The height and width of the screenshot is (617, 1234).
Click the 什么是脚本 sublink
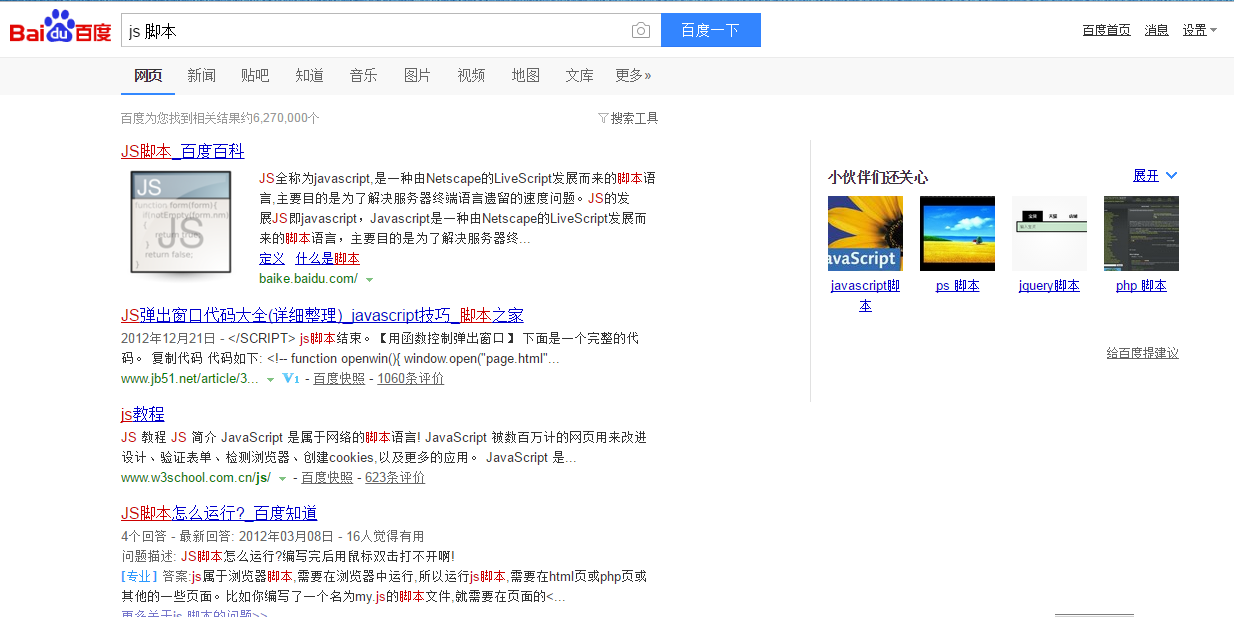coord(327,258)
